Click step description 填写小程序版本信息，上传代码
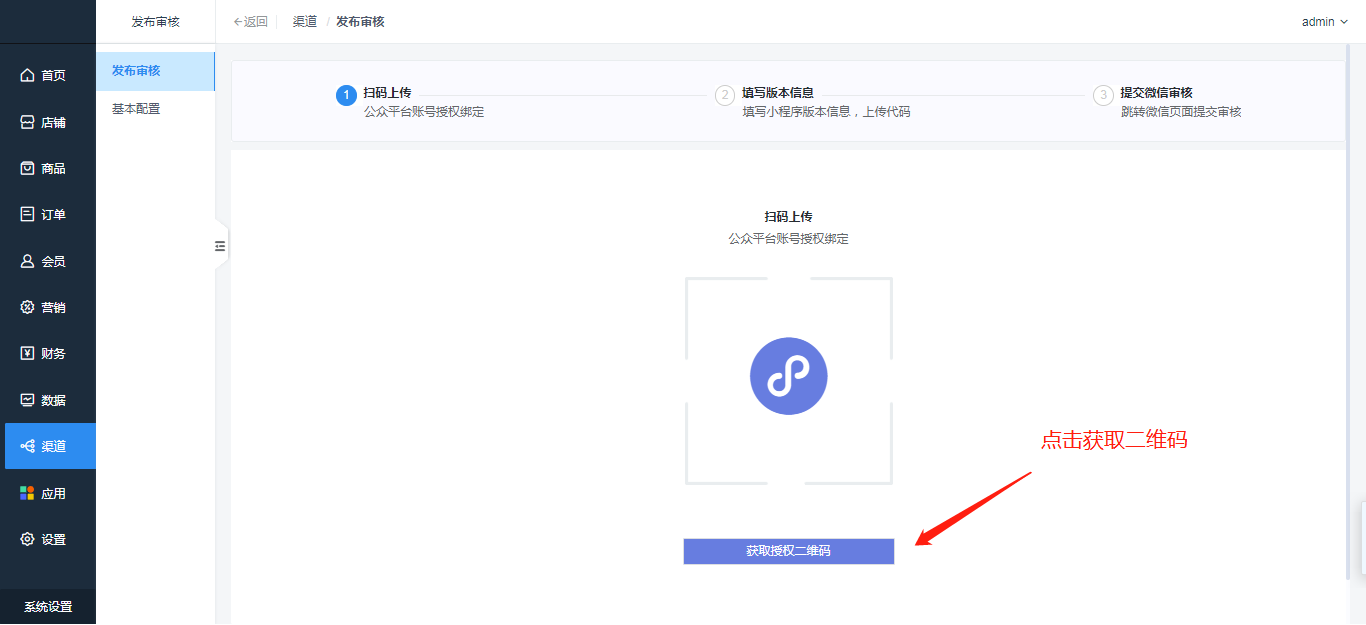 (826, 112)
